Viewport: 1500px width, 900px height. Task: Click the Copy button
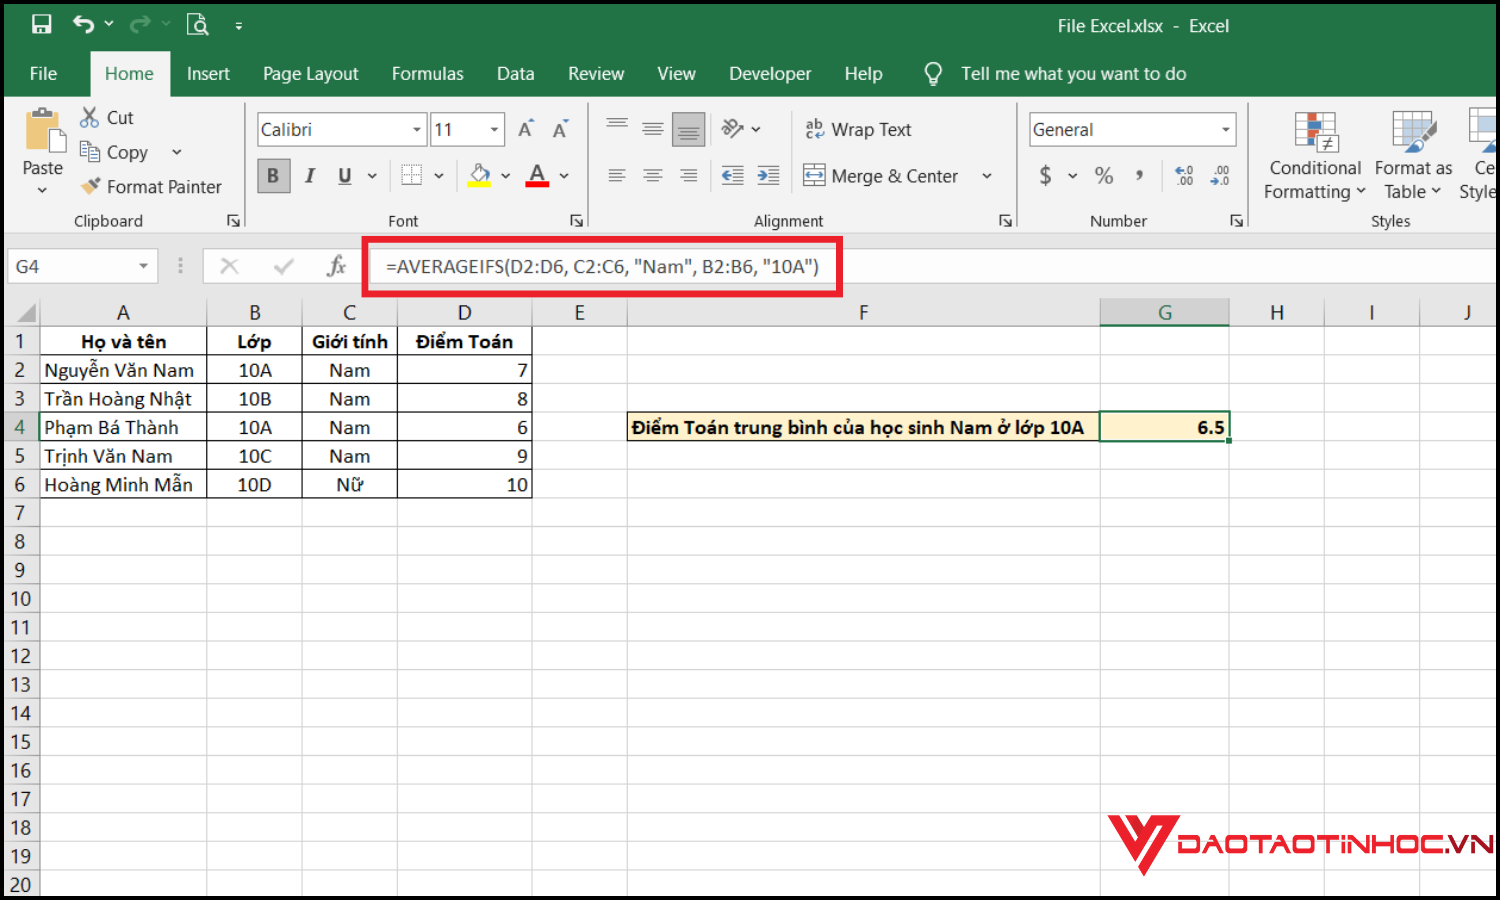coord(115,152)
